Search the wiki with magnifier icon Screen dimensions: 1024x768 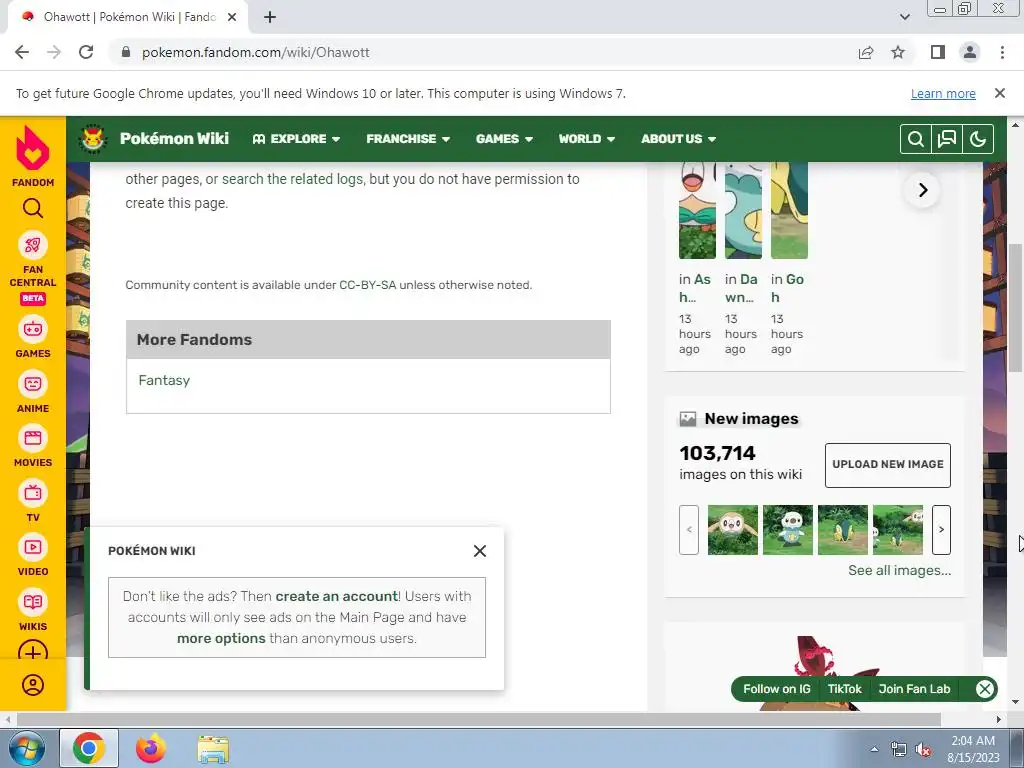point(916,139)
